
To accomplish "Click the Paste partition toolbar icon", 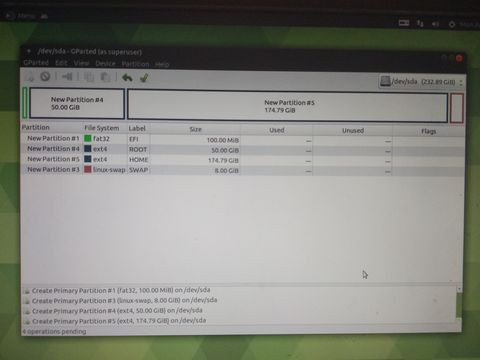I will (105, 77).
